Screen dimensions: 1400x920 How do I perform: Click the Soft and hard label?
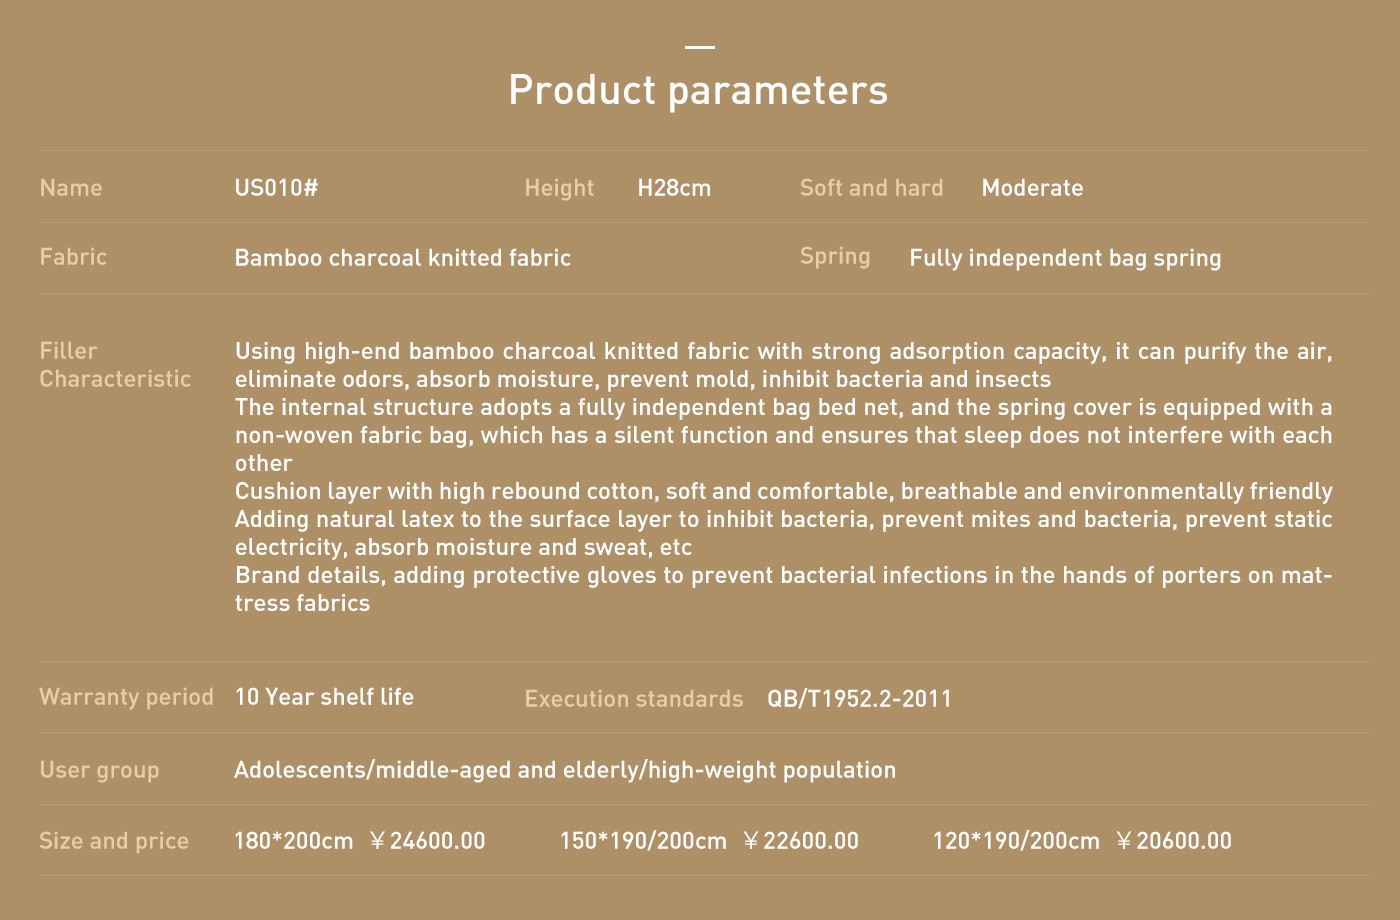[871, 188]
